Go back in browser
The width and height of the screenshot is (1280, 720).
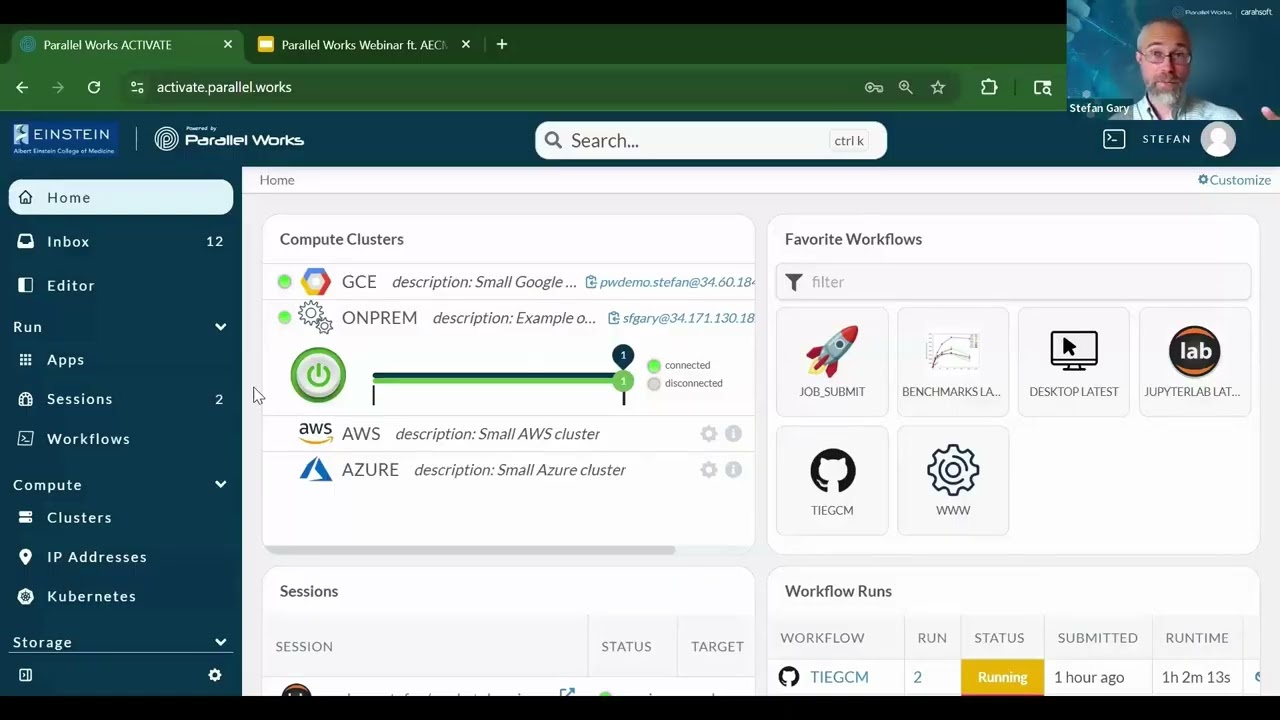22,87
